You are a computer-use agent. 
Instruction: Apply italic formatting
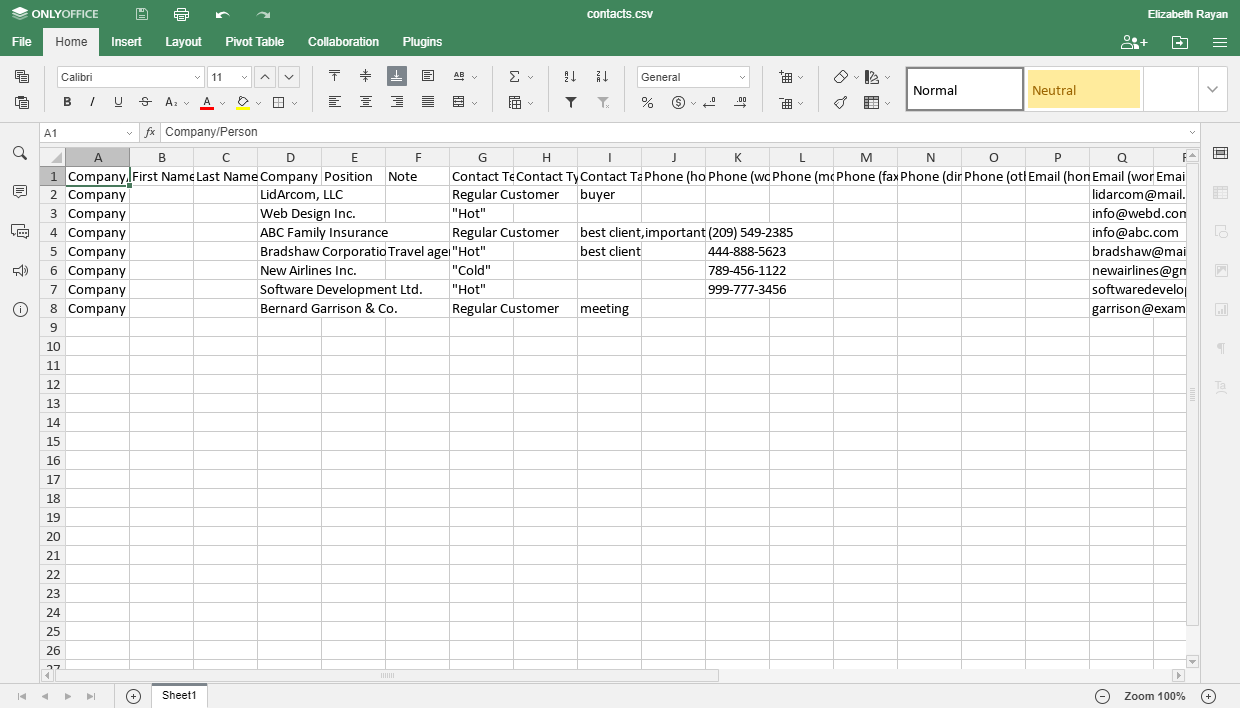[92, 103]
